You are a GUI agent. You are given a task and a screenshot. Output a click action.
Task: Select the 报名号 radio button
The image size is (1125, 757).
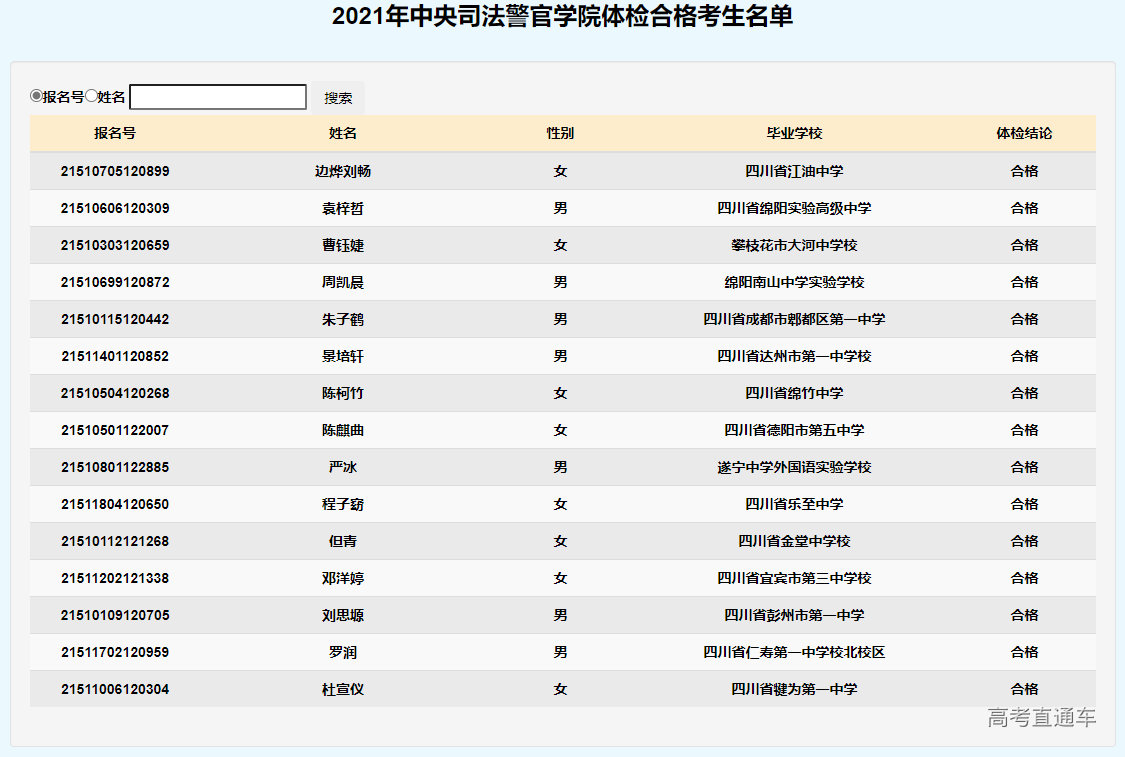[36, 96]
